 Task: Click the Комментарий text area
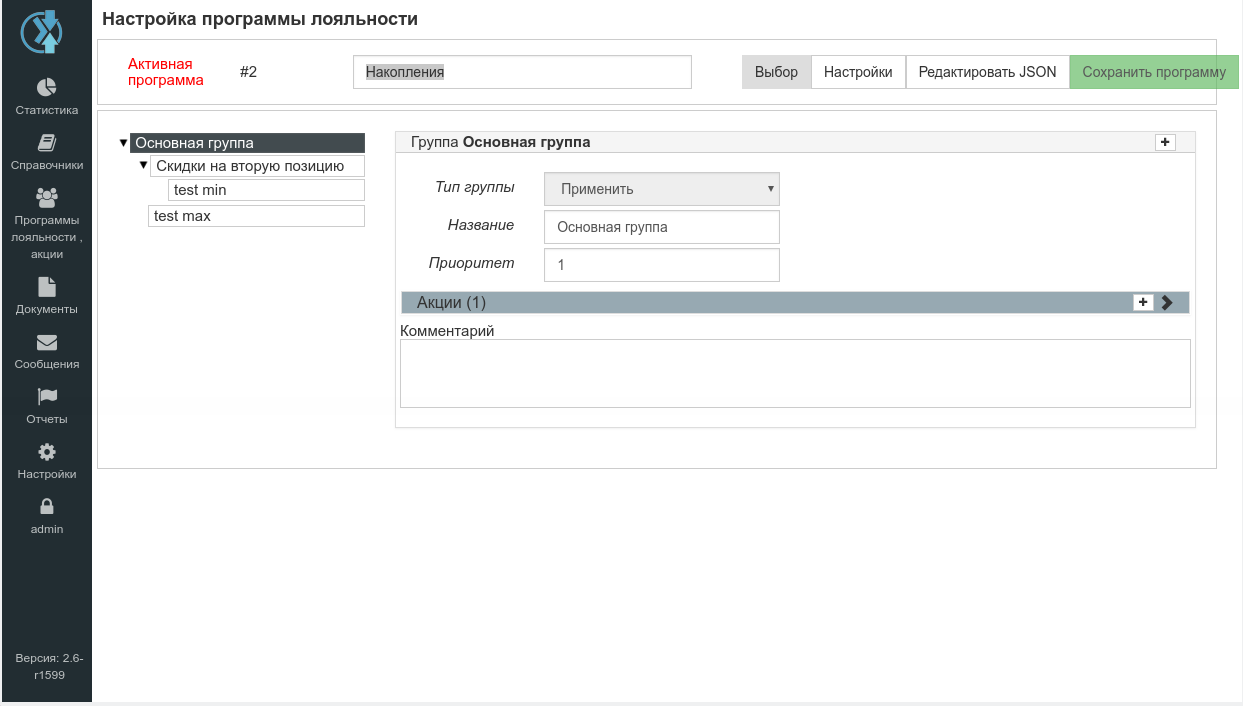pos(795,373)
